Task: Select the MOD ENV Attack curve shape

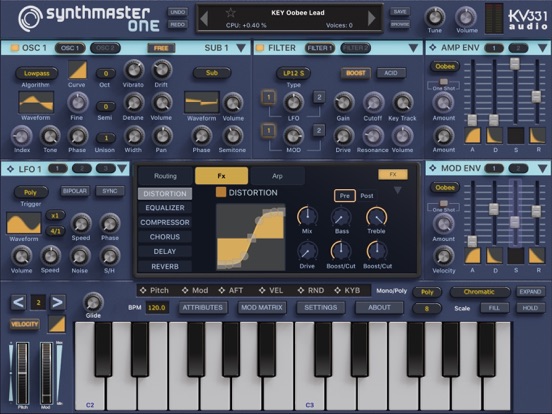Action: pyautogui.click(x=472, y=256)
